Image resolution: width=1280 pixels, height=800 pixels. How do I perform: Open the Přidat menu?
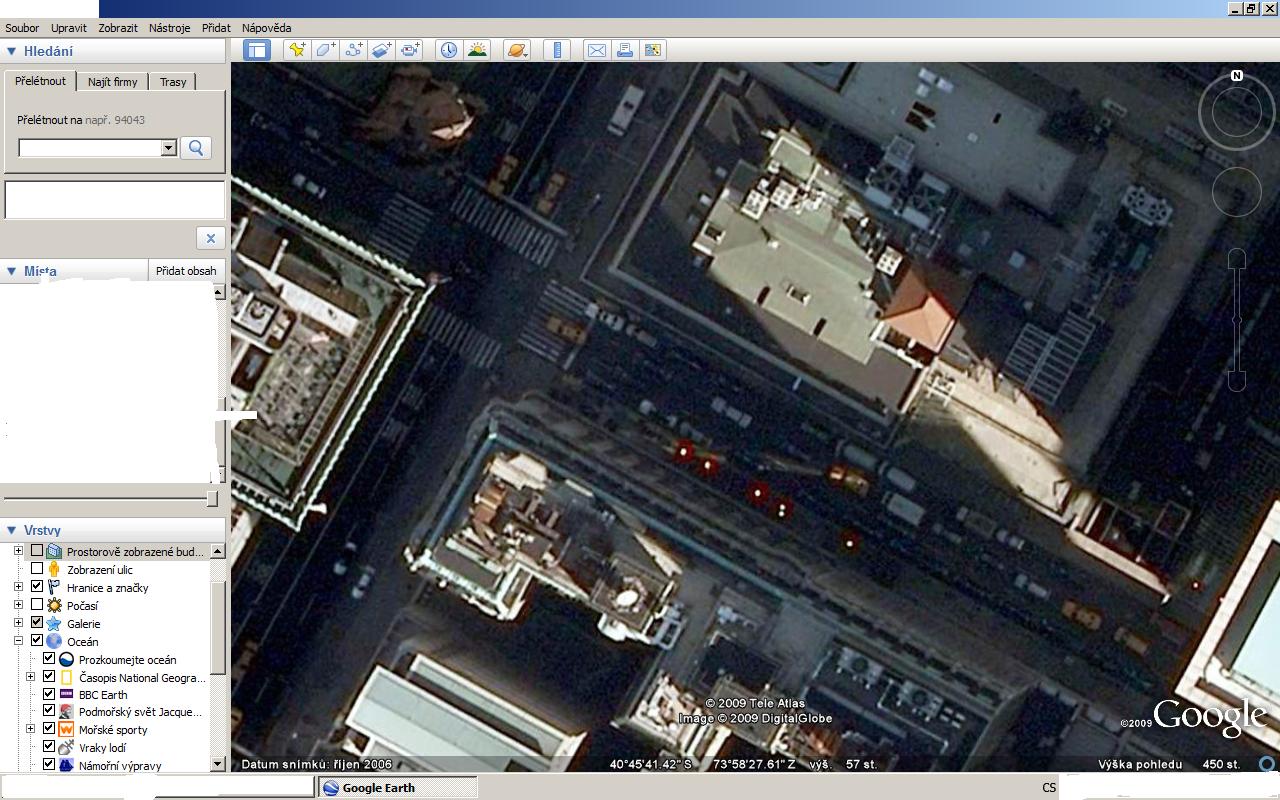point(216,28)
